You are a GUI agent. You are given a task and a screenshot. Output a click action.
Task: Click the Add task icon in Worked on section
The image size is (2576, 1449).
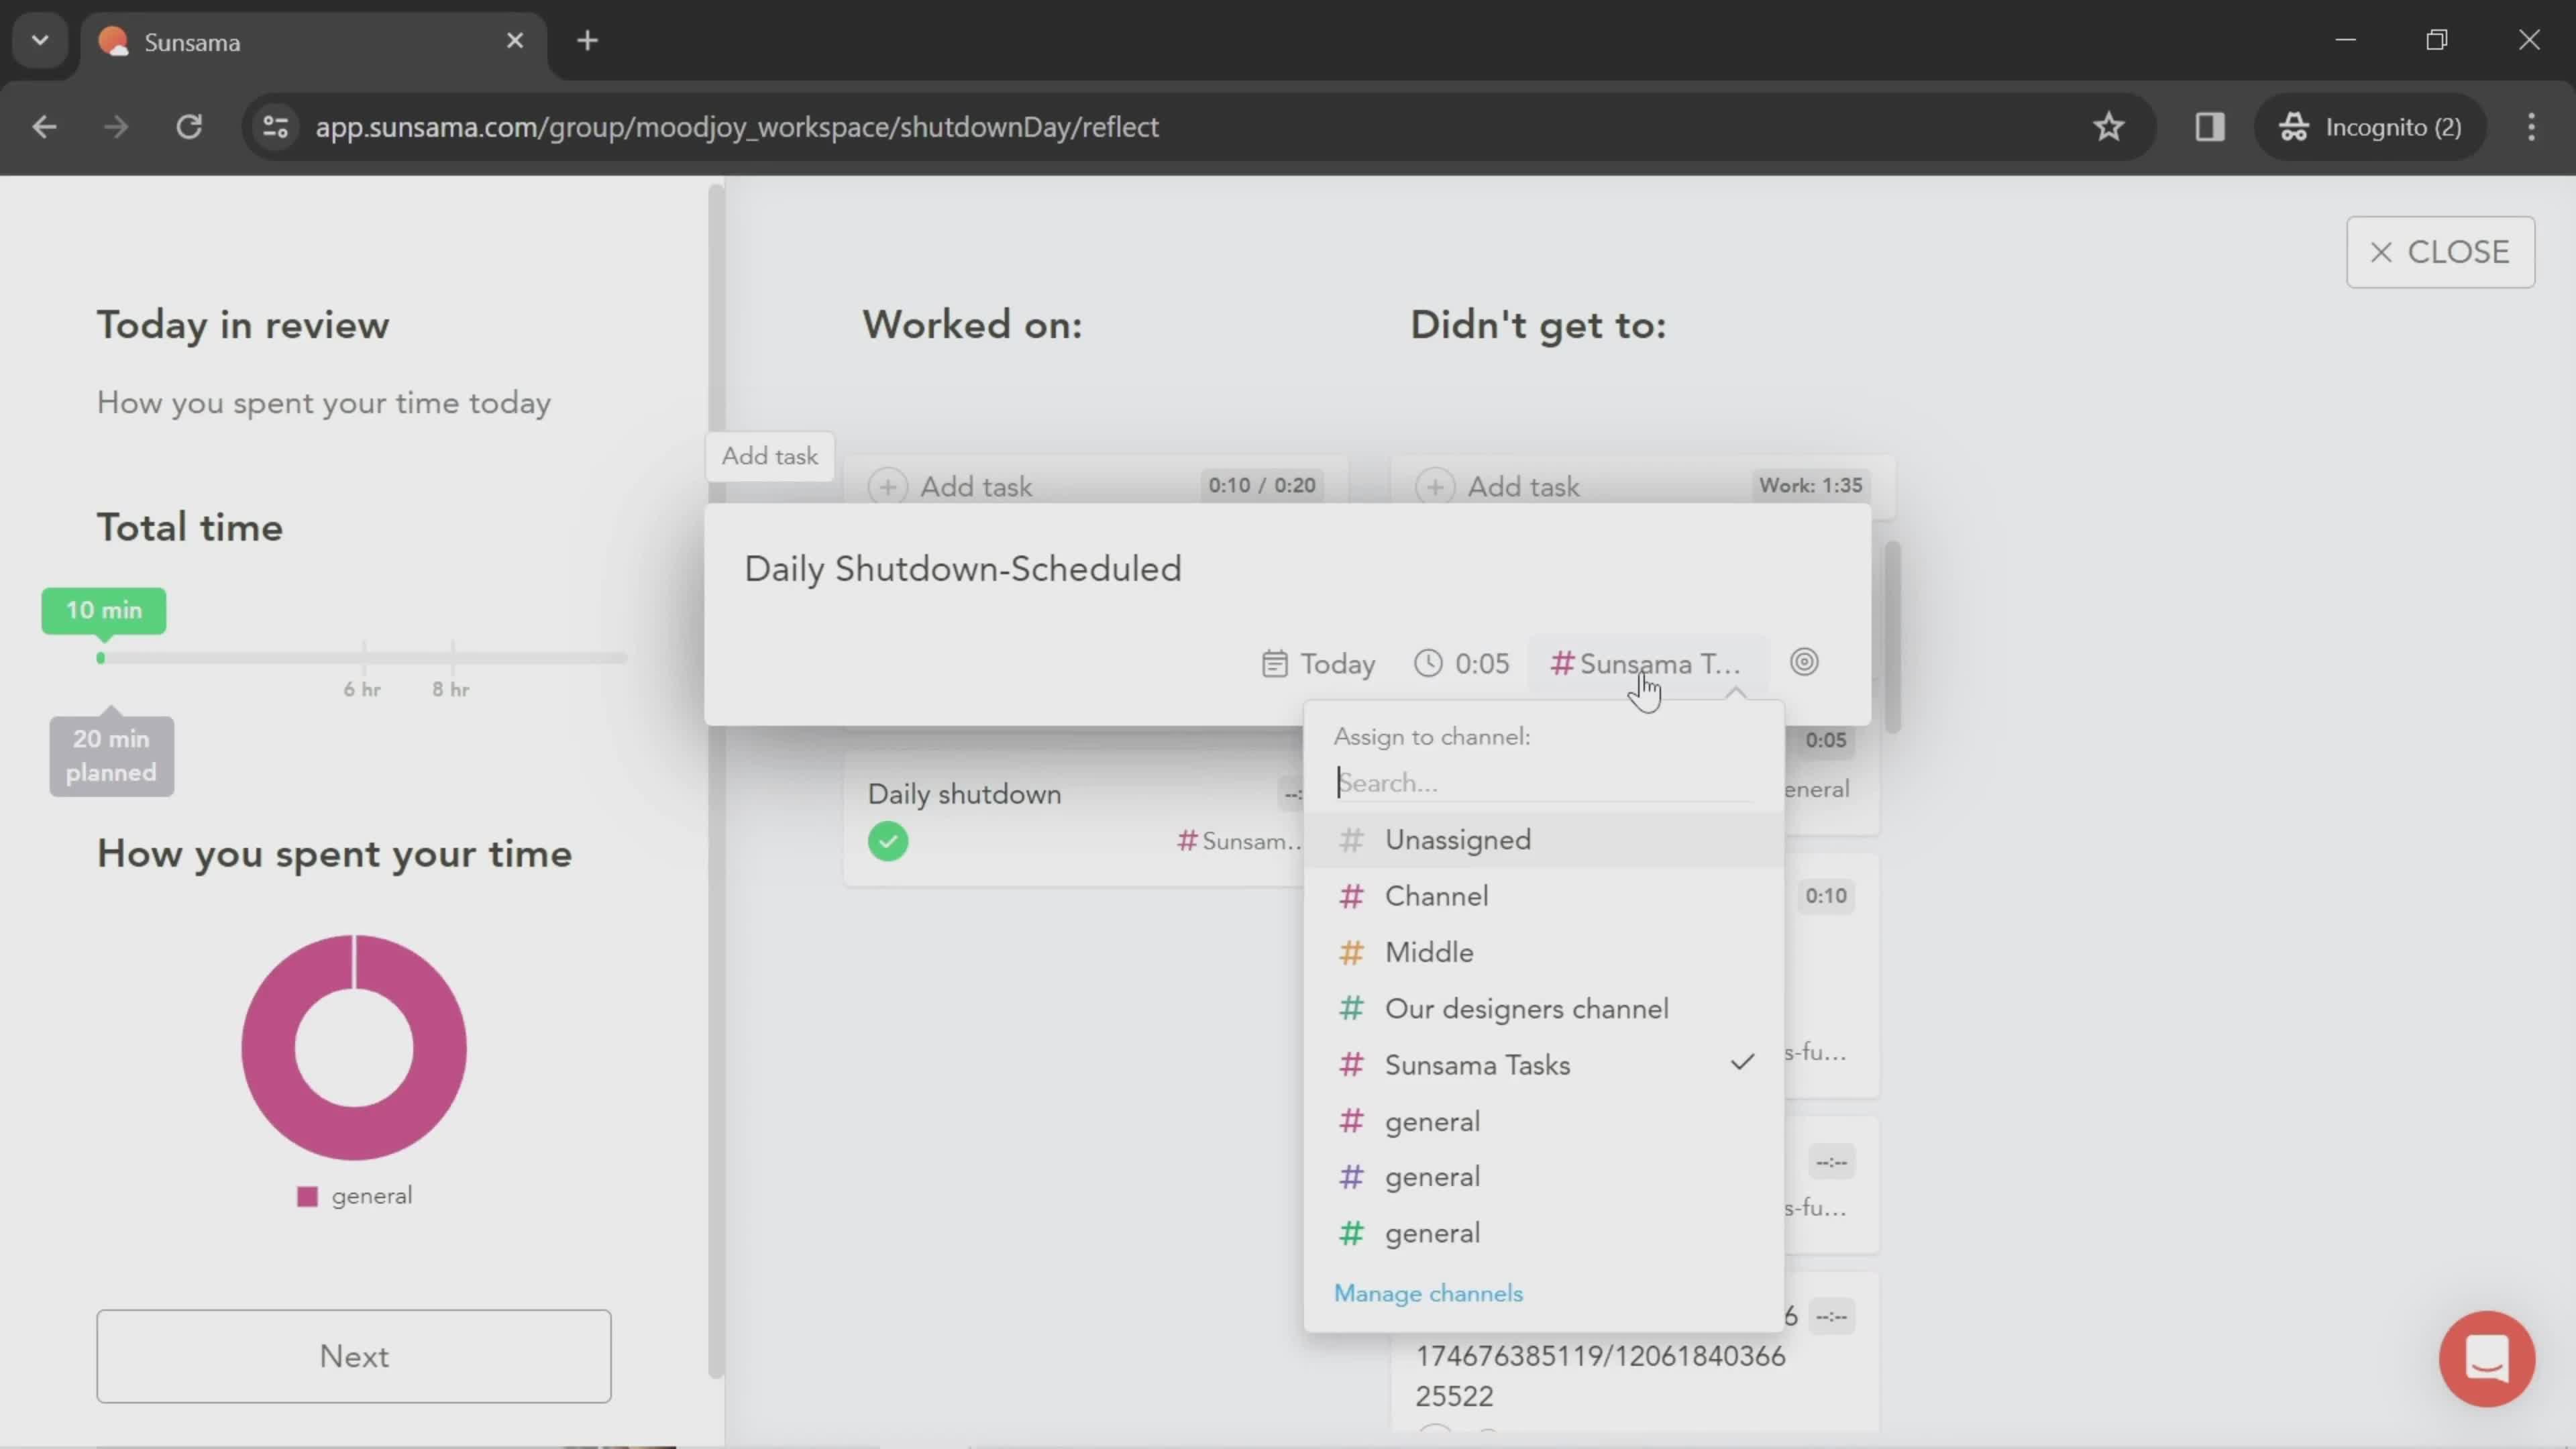(x=890, y=485)
